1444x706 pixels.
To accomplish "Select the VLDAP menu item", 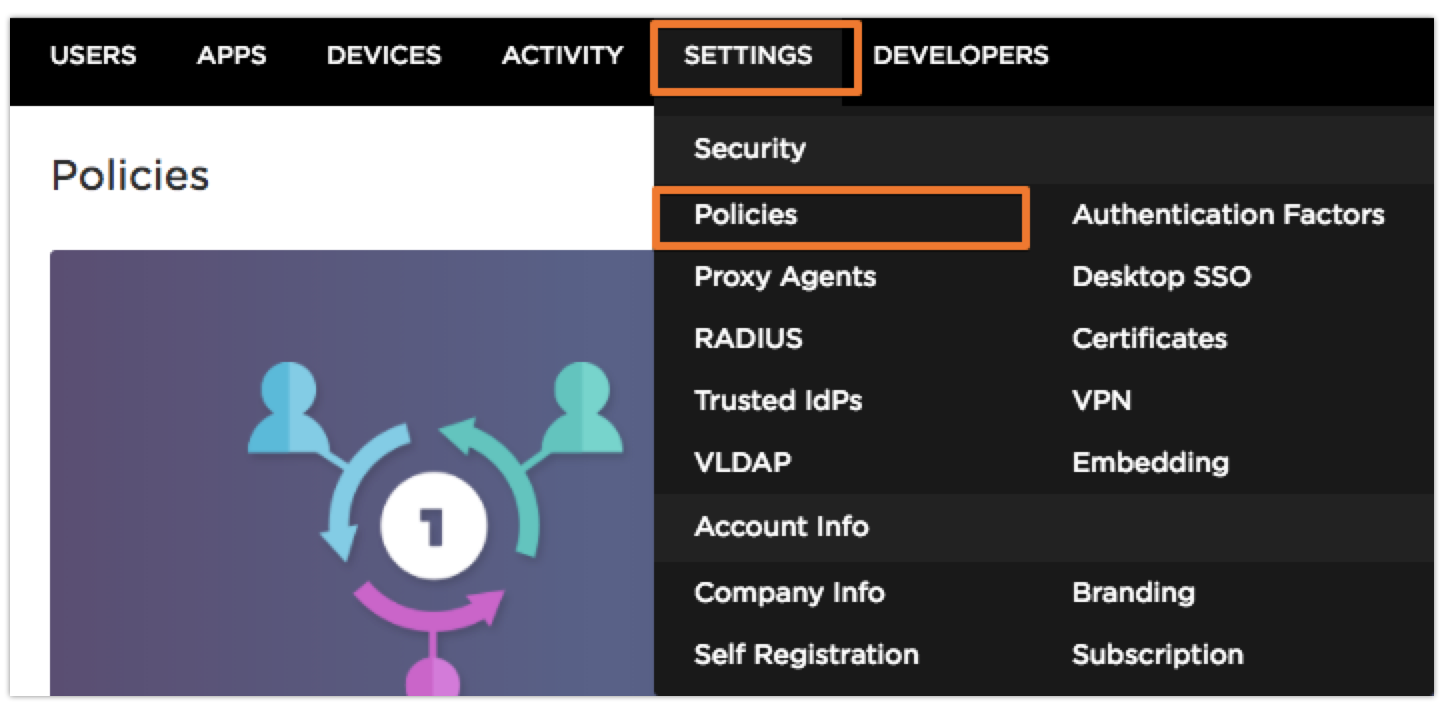I will [x=743, y=463].
